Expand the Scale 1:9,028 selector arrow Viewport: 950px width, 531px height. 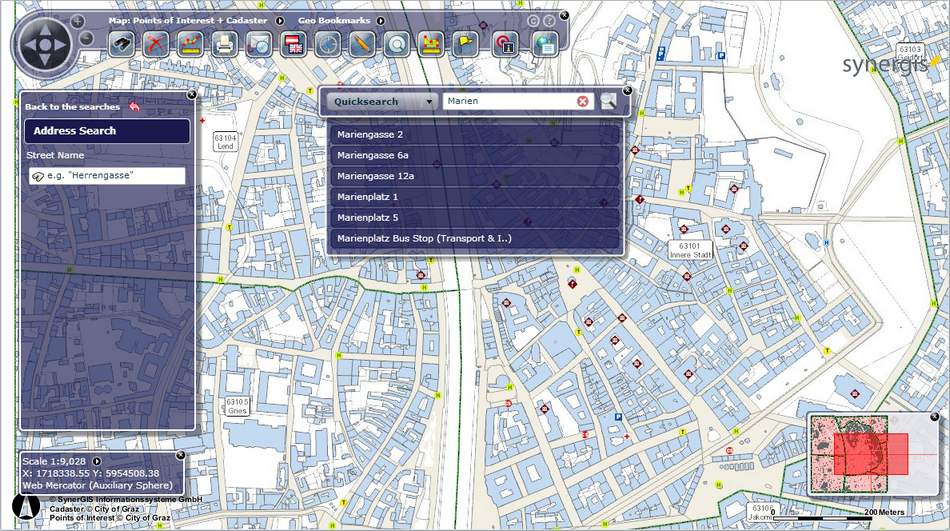coord(96,461)
